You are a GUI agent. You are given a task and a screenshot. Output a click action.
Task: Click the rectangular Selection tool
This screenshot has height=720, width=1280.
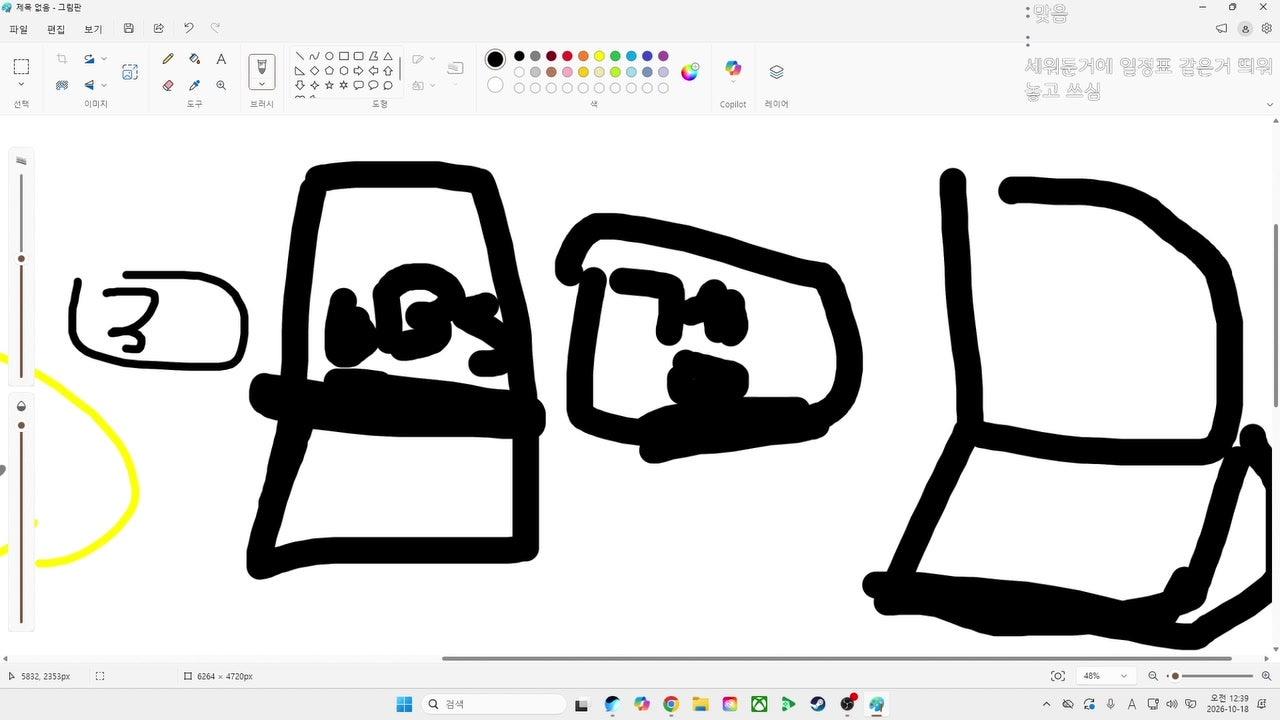click(x=21, y=67)
